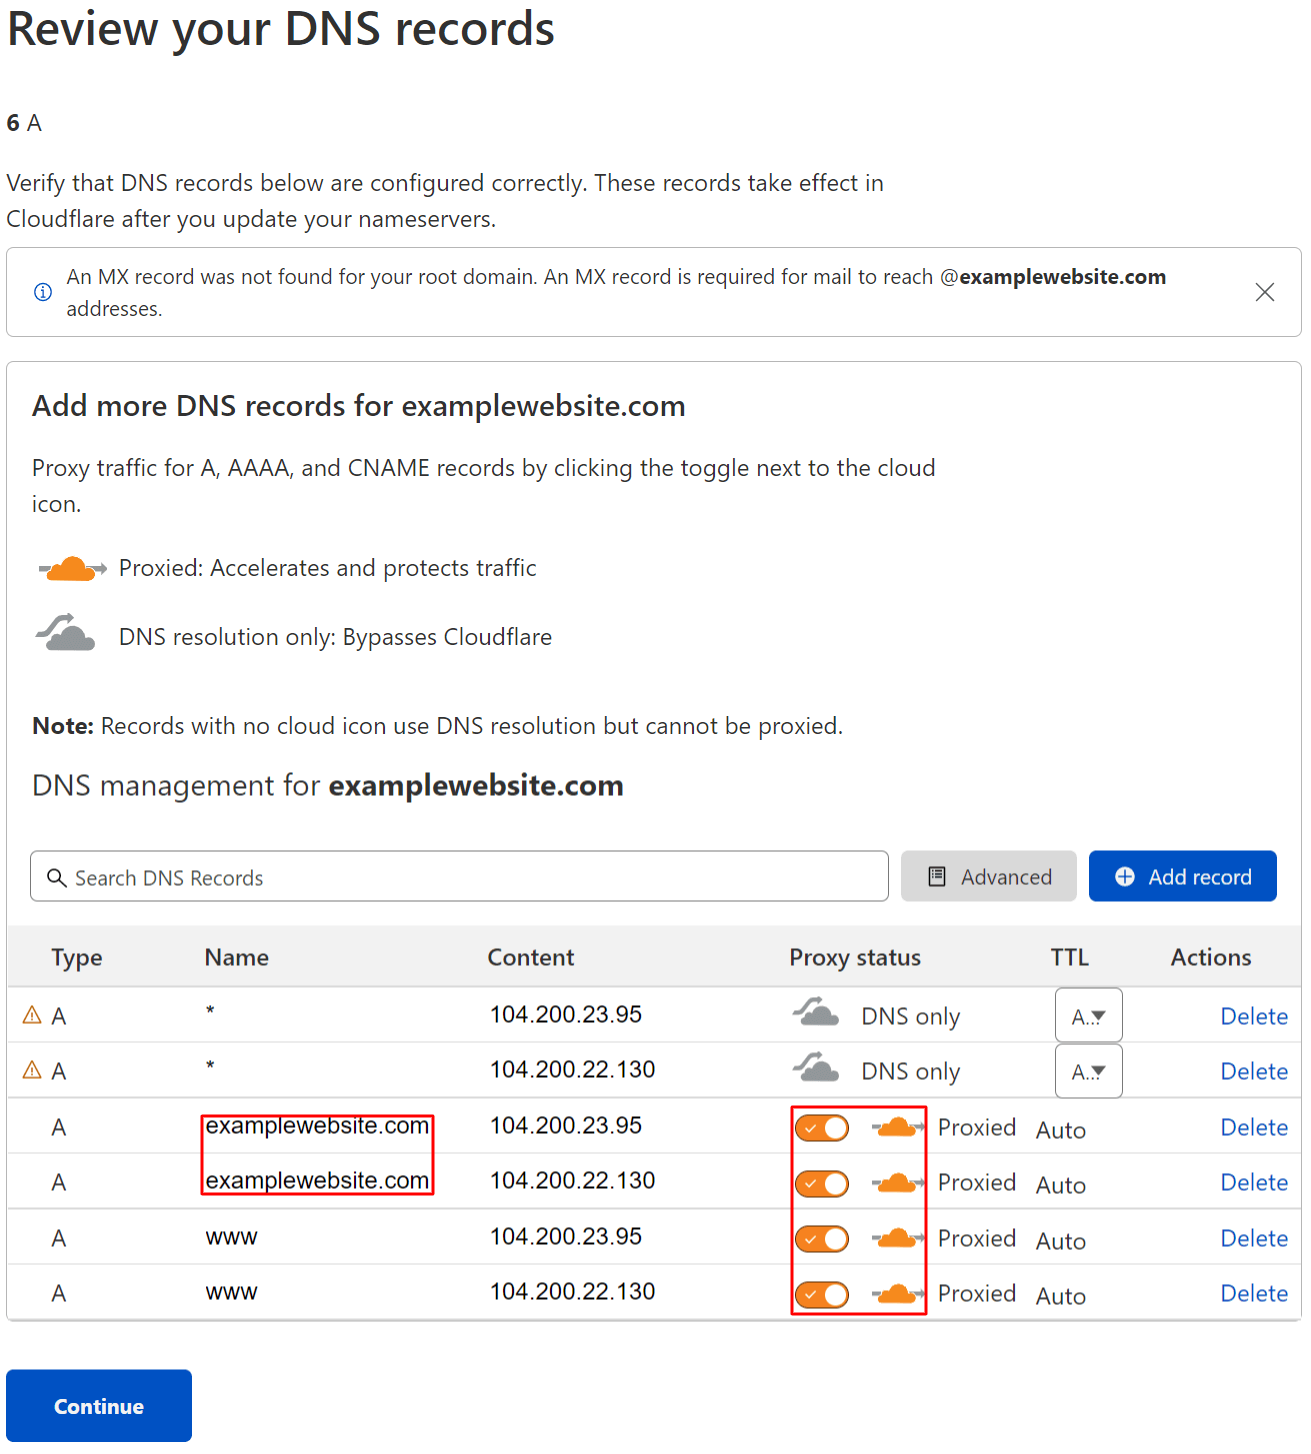This screenshot has height=1454, width=1311.
Task: Click examplewebsite.com name in 104.200.23.95 row
Action: 317,1126
